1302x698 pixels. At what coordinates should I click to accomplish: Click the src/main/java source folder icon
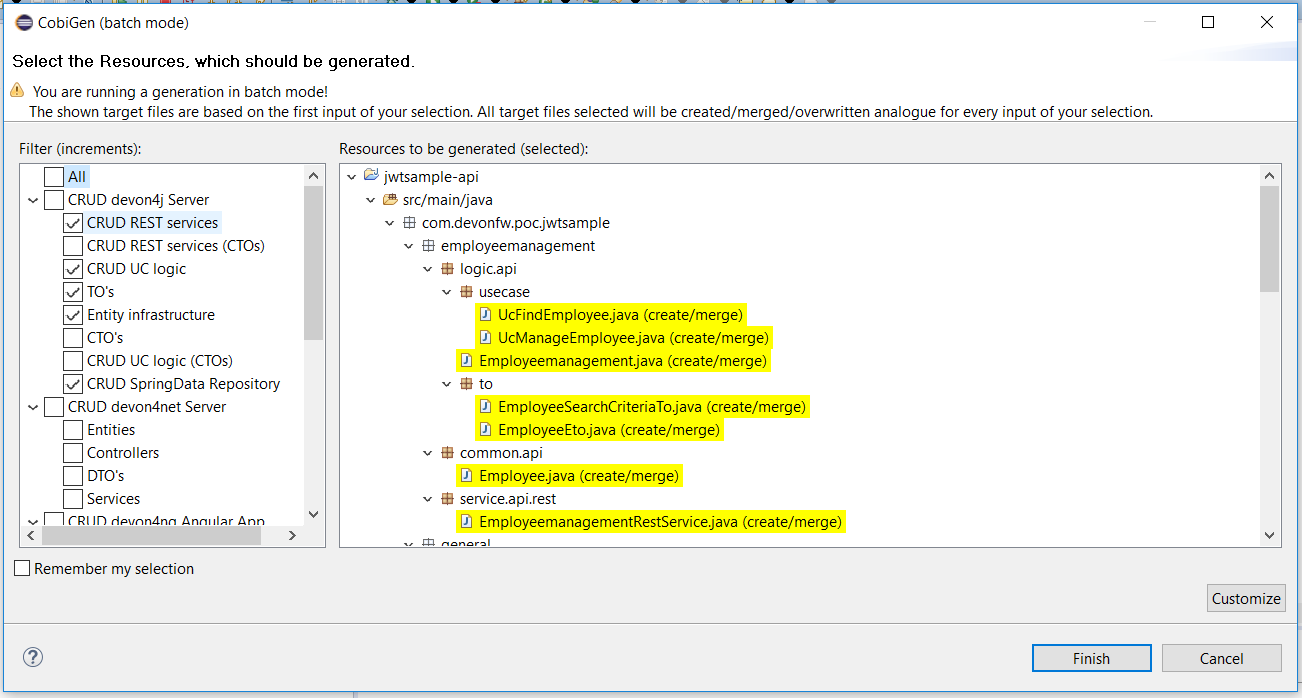pos(390,200)
